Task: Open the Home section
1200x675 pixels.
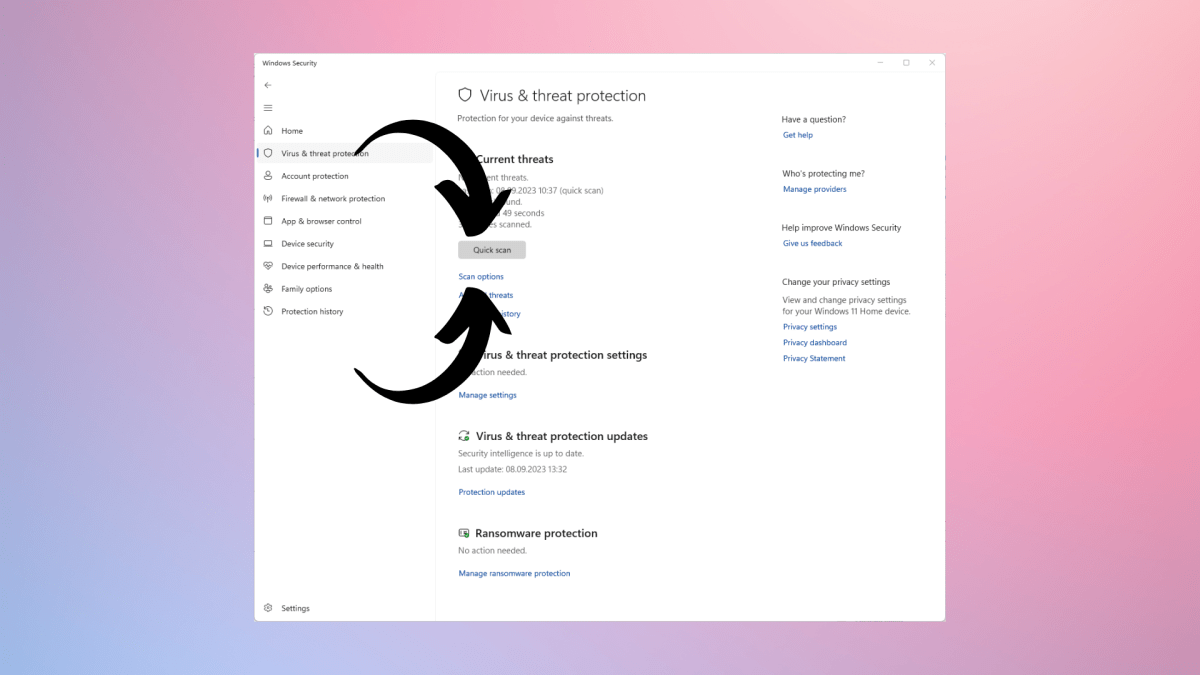Action: pyautogui.click(x=292, y=131)
